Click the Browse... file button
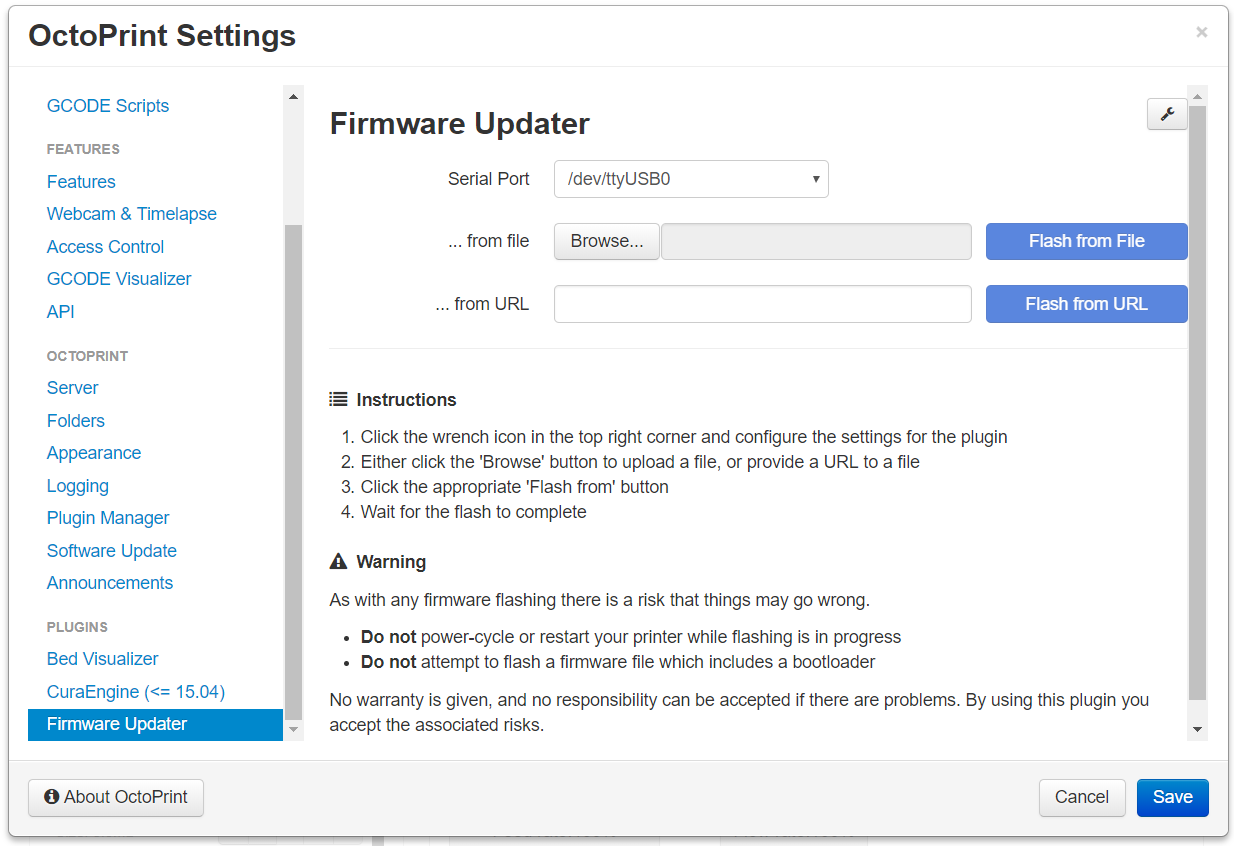 607,241
